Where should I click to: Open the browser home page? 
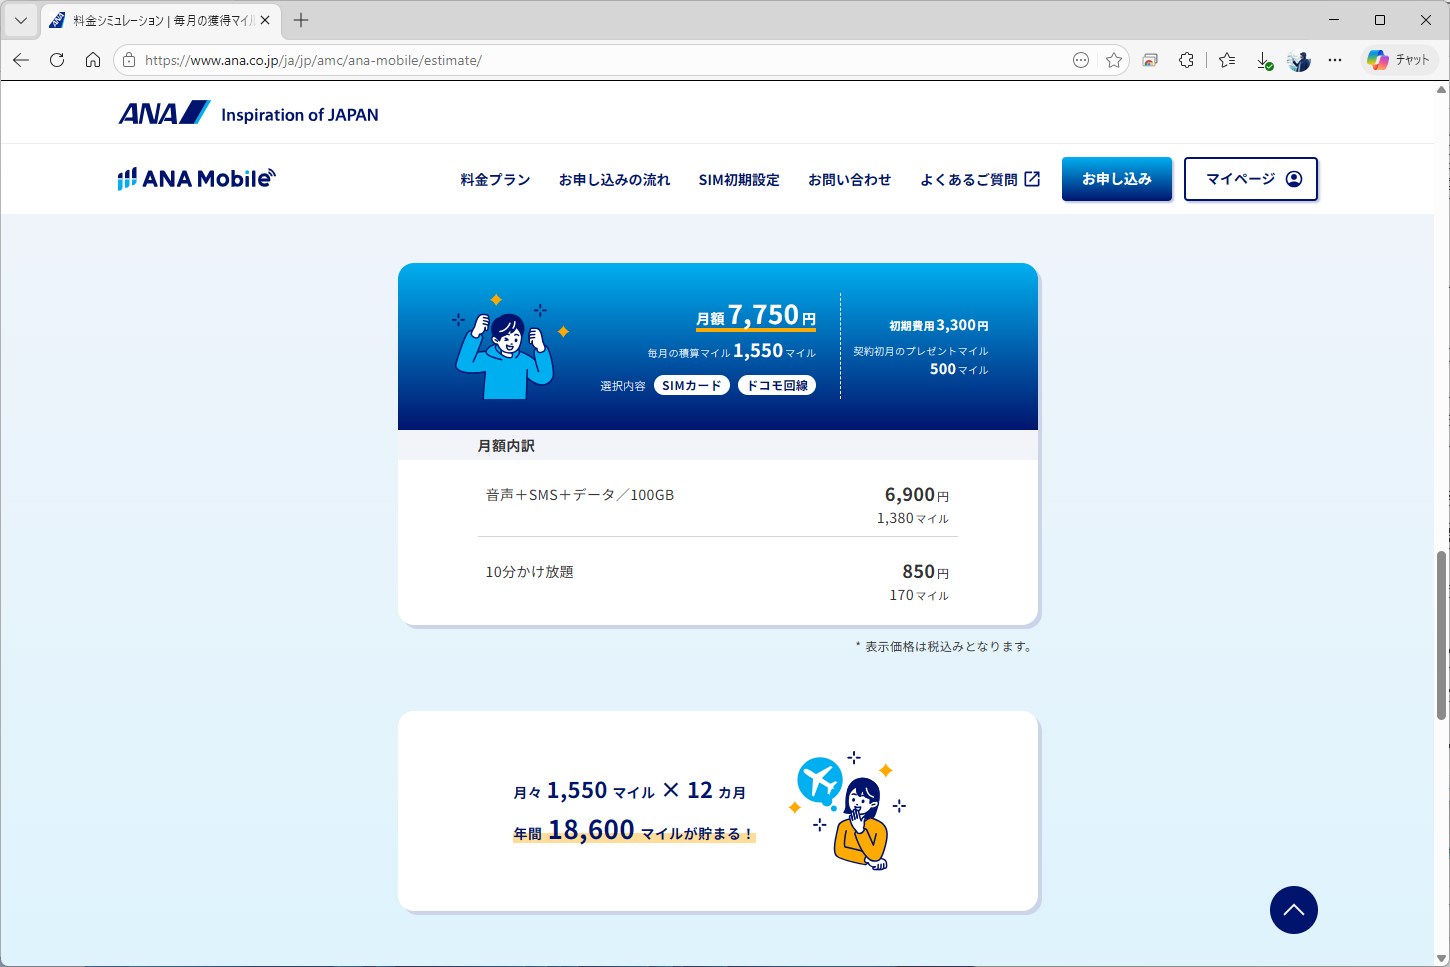click(93, 60)
